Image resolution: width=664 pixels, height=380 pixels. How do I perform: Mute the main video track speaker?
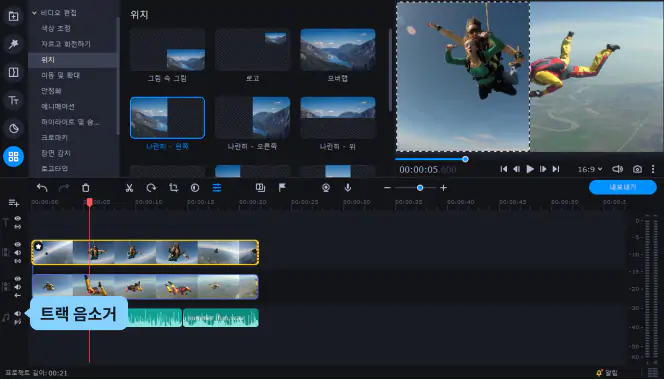point(17,287)
